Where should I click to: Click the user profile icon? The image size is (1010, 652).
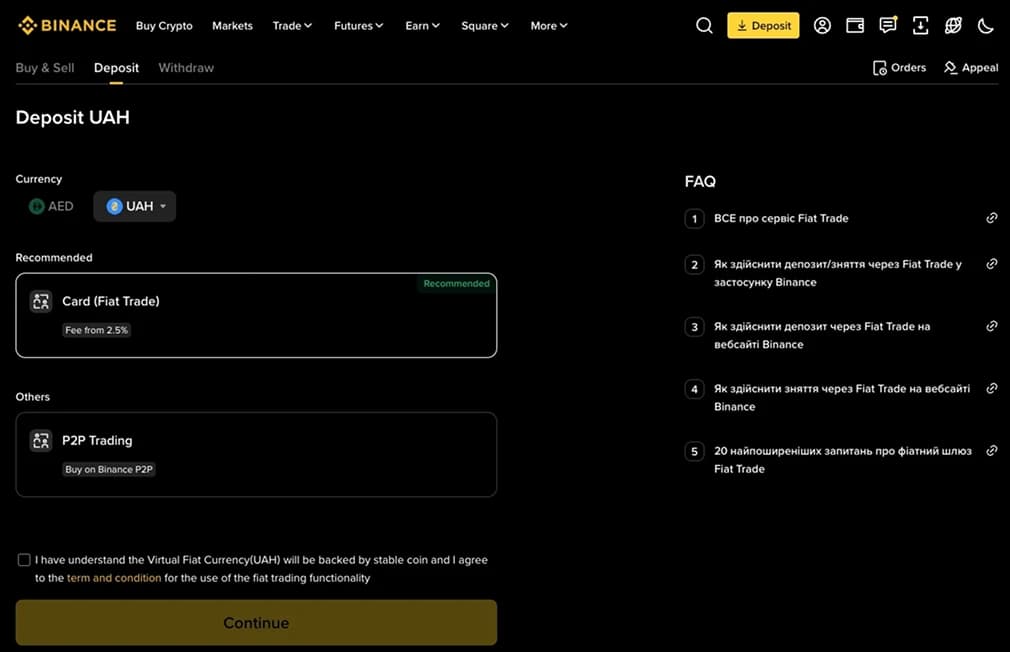[x=822, y=25]
